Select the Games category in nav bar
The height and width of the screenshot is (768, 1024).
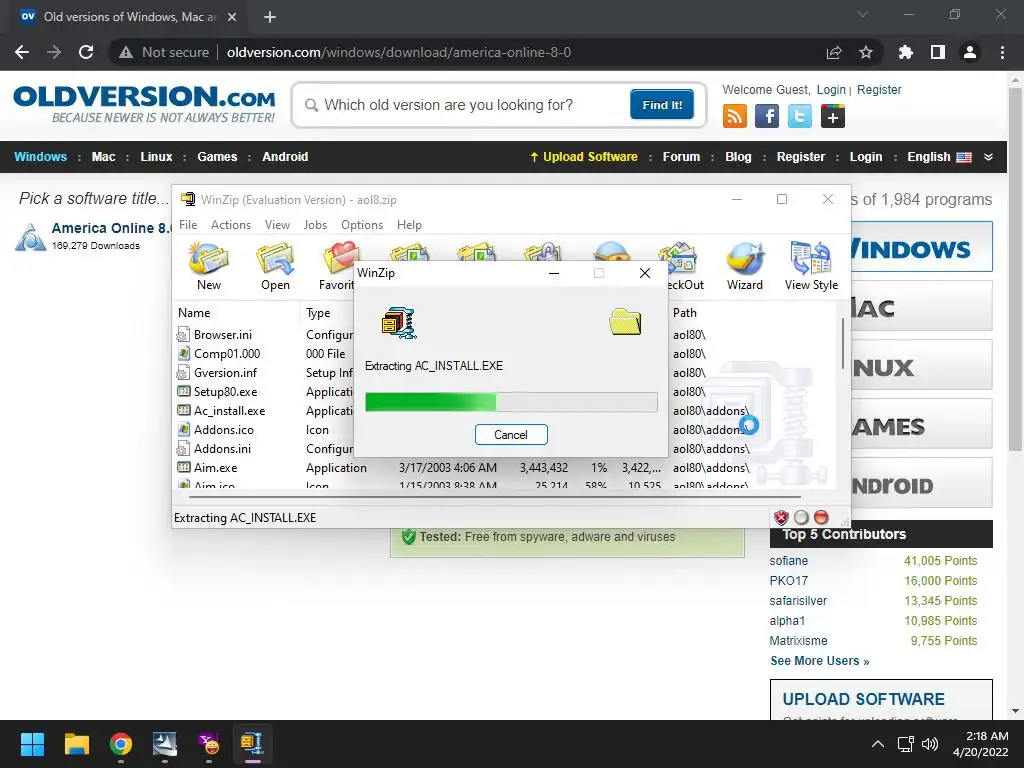point(217,157)
